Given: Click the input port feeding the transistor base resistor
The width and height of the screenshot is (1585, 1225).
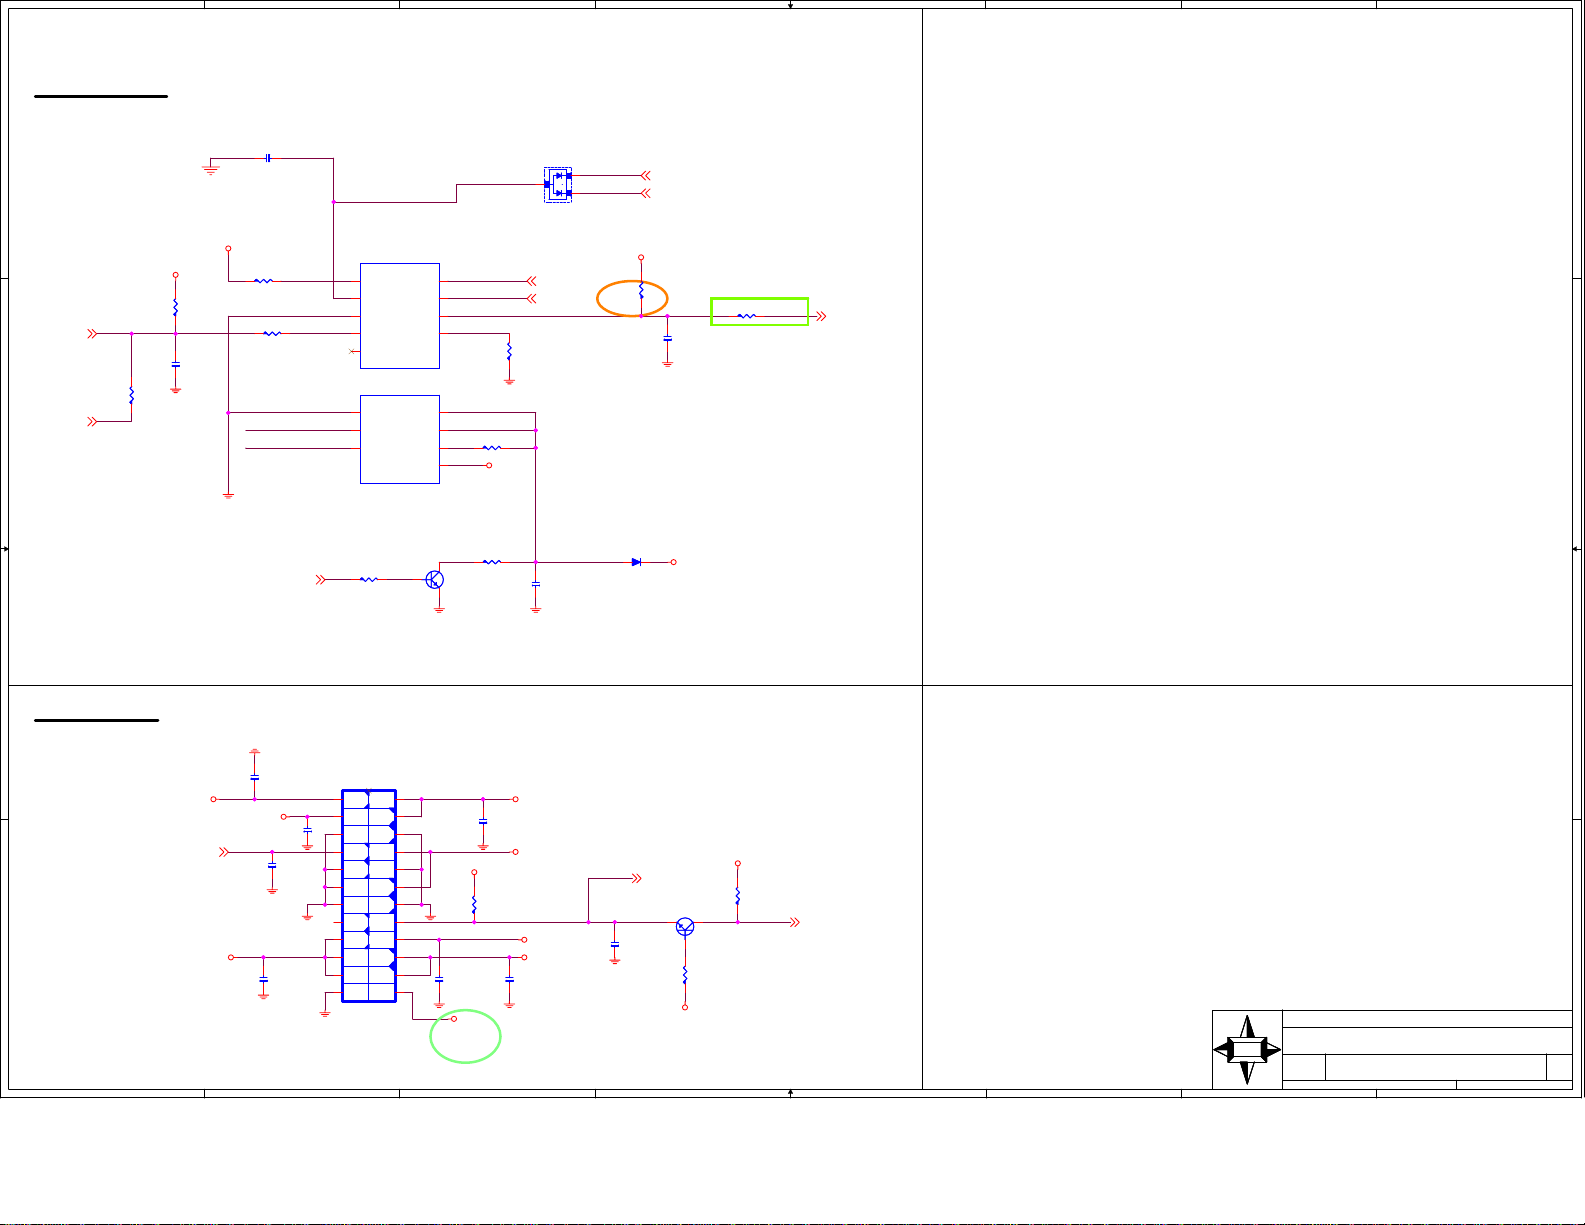Looking at the screenshot, I should [321, 579].
